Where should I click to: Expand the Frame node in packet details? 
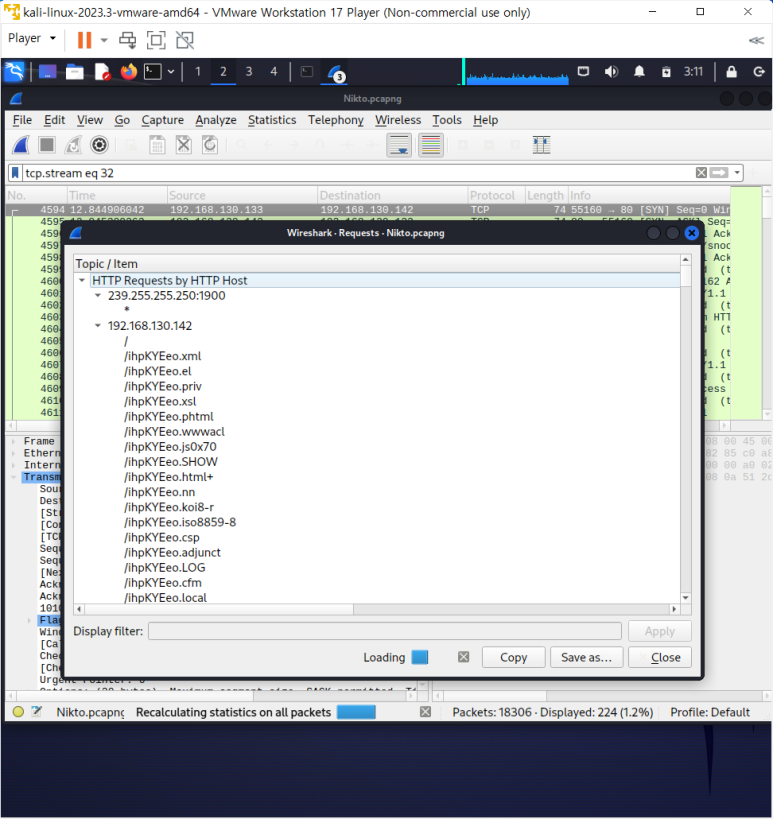(x=14, y=441)
